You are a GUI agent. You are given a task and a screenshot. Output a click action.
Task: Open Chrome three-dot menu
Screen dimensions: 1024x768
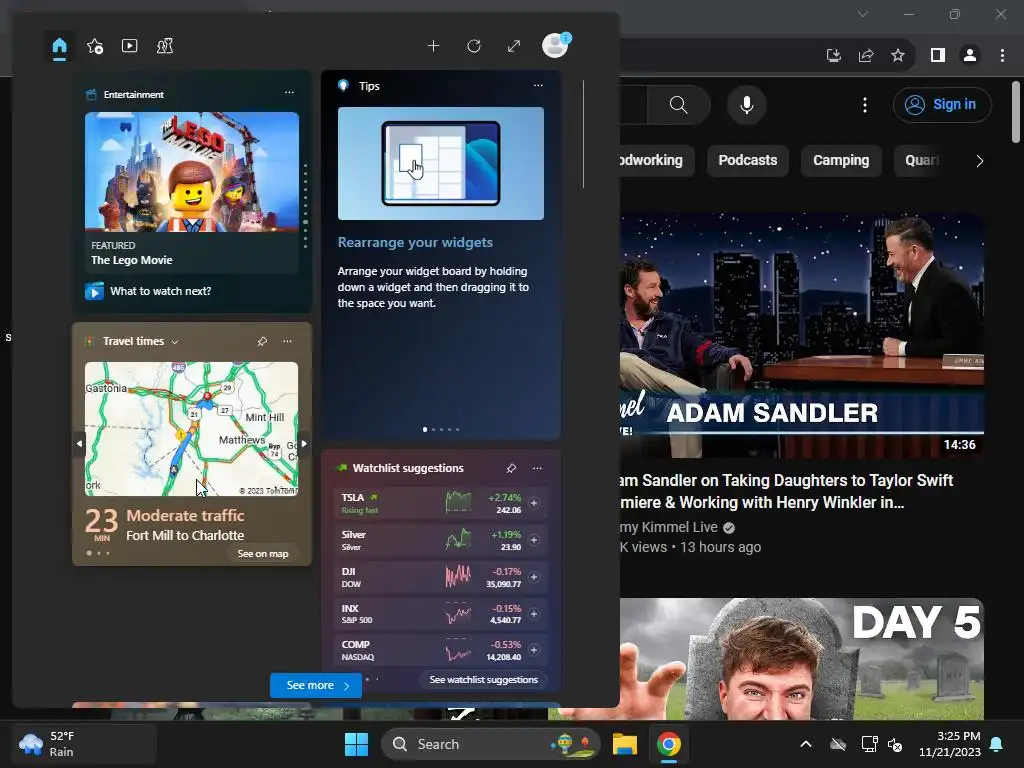click(1002, 56)
